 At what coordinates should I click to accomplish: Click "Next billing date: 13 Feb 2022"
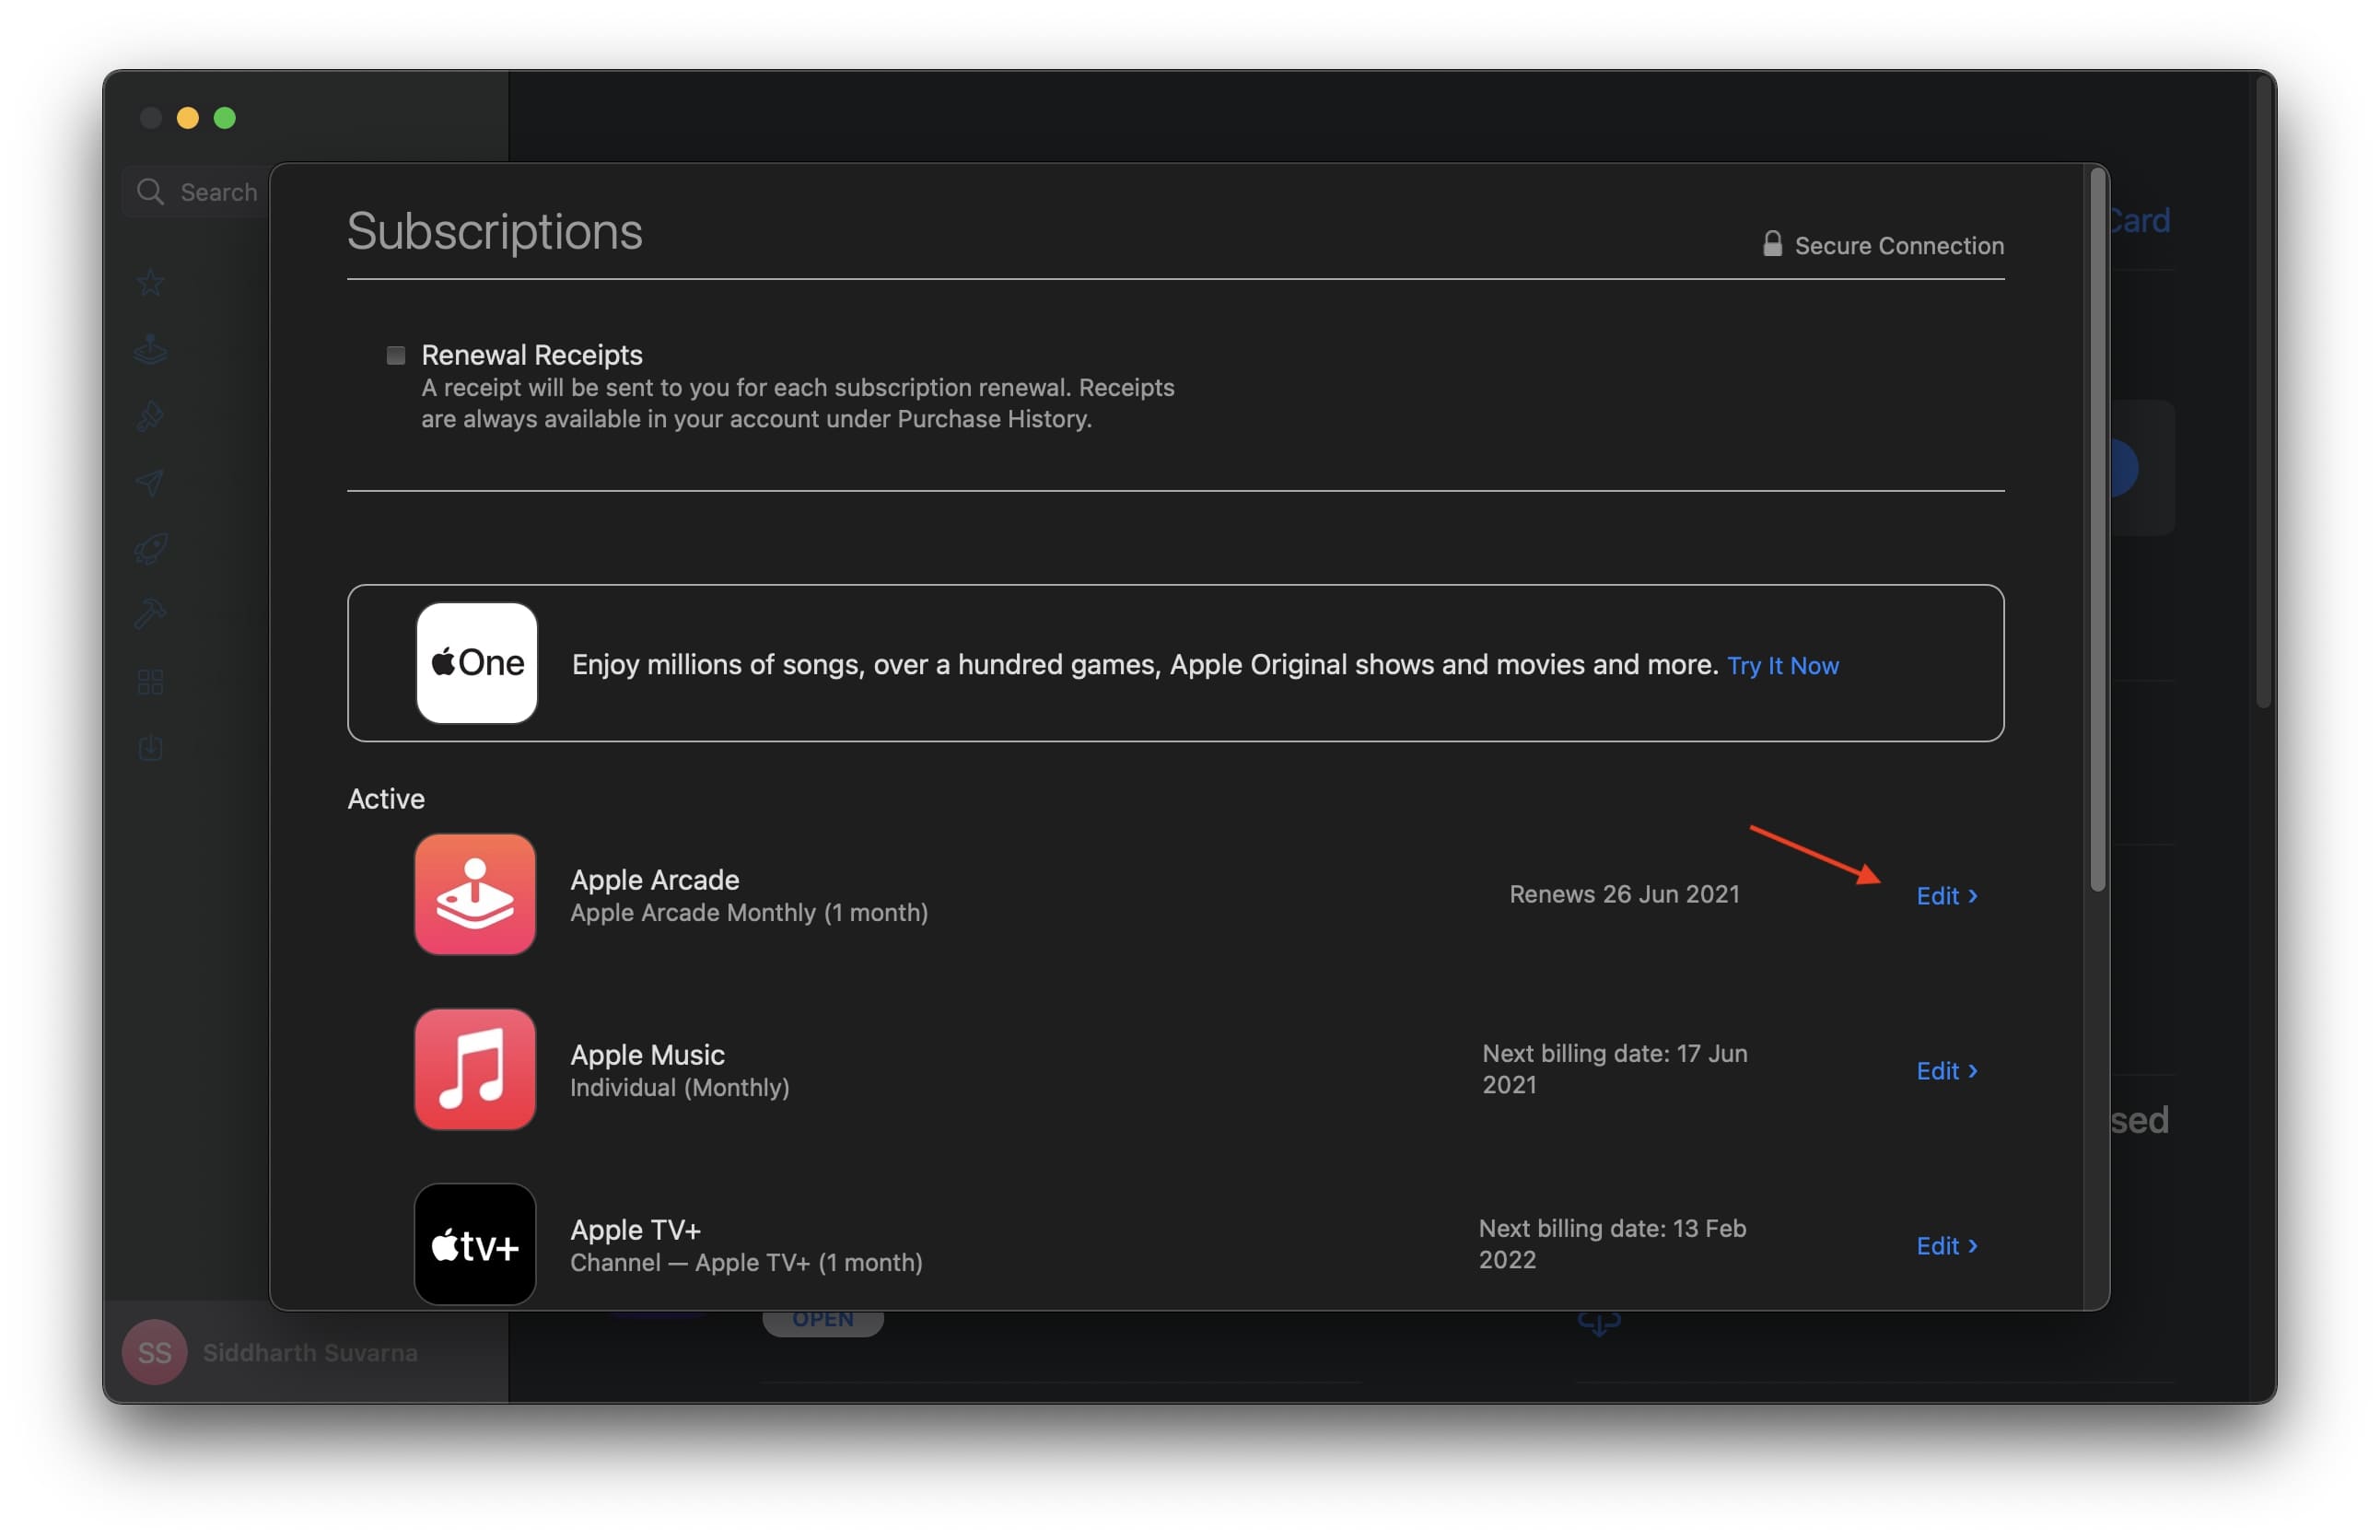[x=1613, y=1244]
